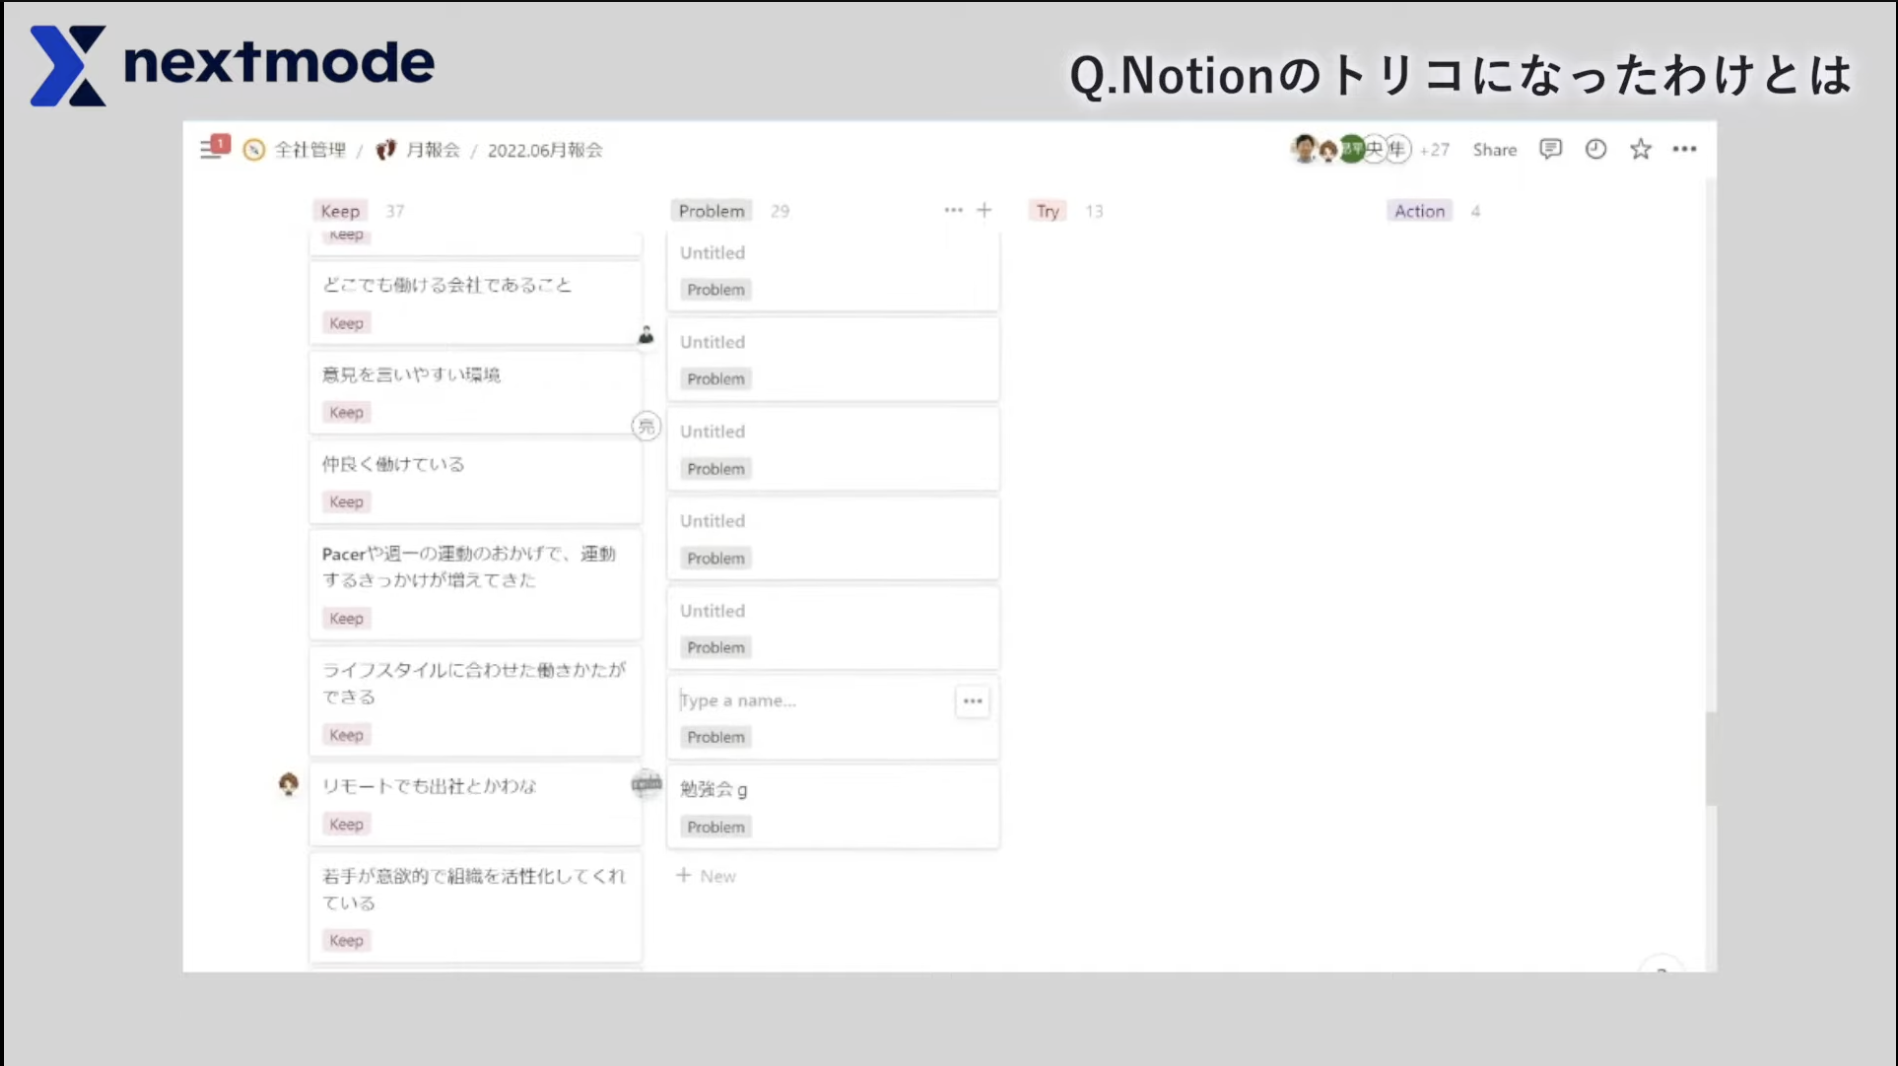Click the ••• button on the unnamed card

tap(970, 701)
